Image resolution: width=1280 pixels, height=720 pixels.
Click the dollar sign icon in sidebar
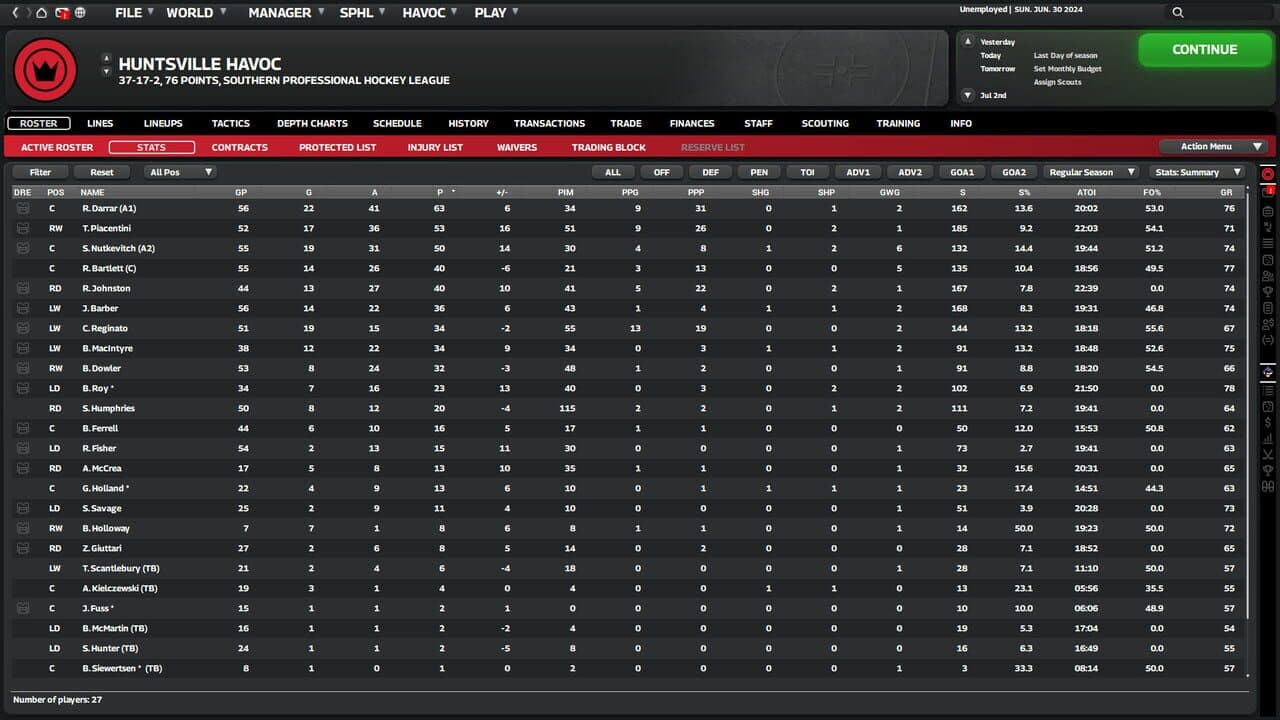pos(1268,422)
